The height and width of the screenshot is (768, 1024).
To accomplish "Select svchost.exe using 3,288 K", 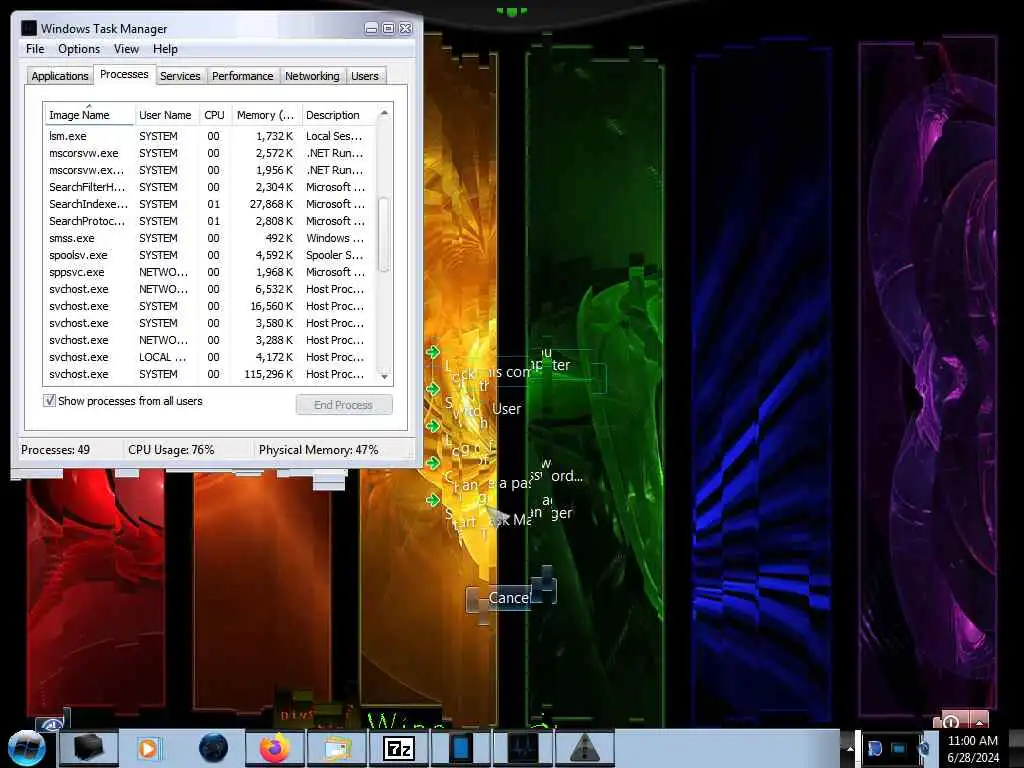I will [210, 340].
